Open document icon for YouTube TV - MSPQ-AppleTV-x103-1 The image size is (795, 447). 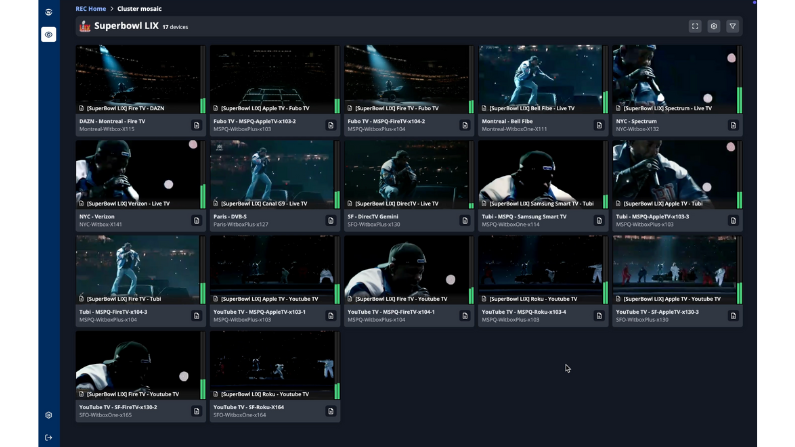331,316
